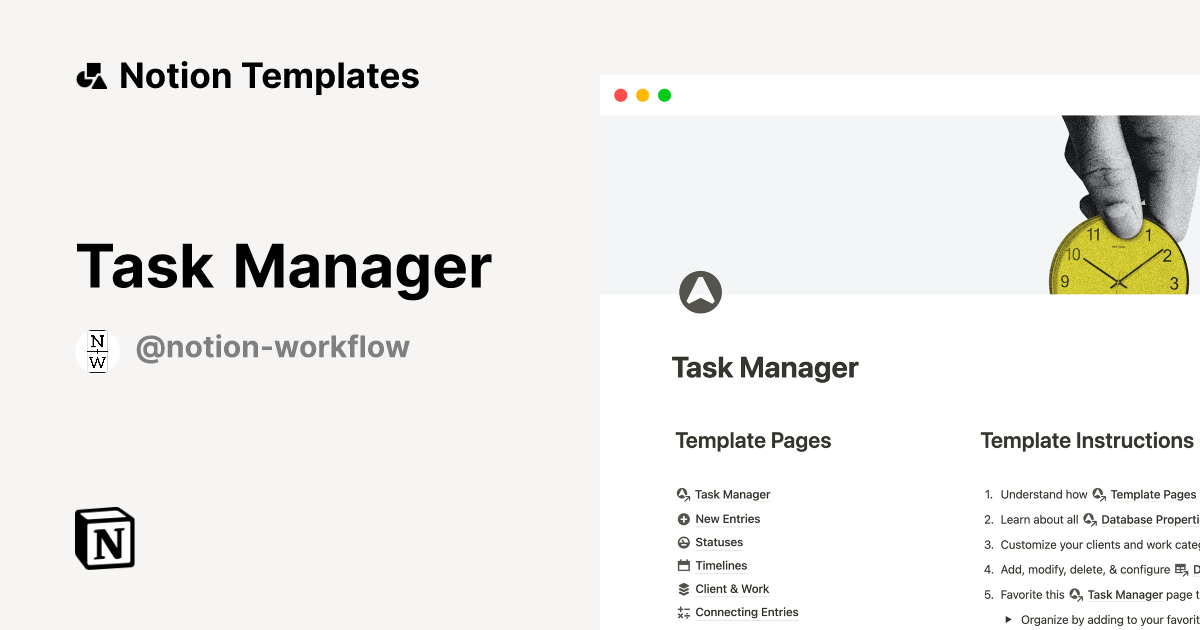The width and height of the screenshot is (1200, 630).
Task: Click the Database Properties link in step 2
Action: click(x=1148, y=519)
